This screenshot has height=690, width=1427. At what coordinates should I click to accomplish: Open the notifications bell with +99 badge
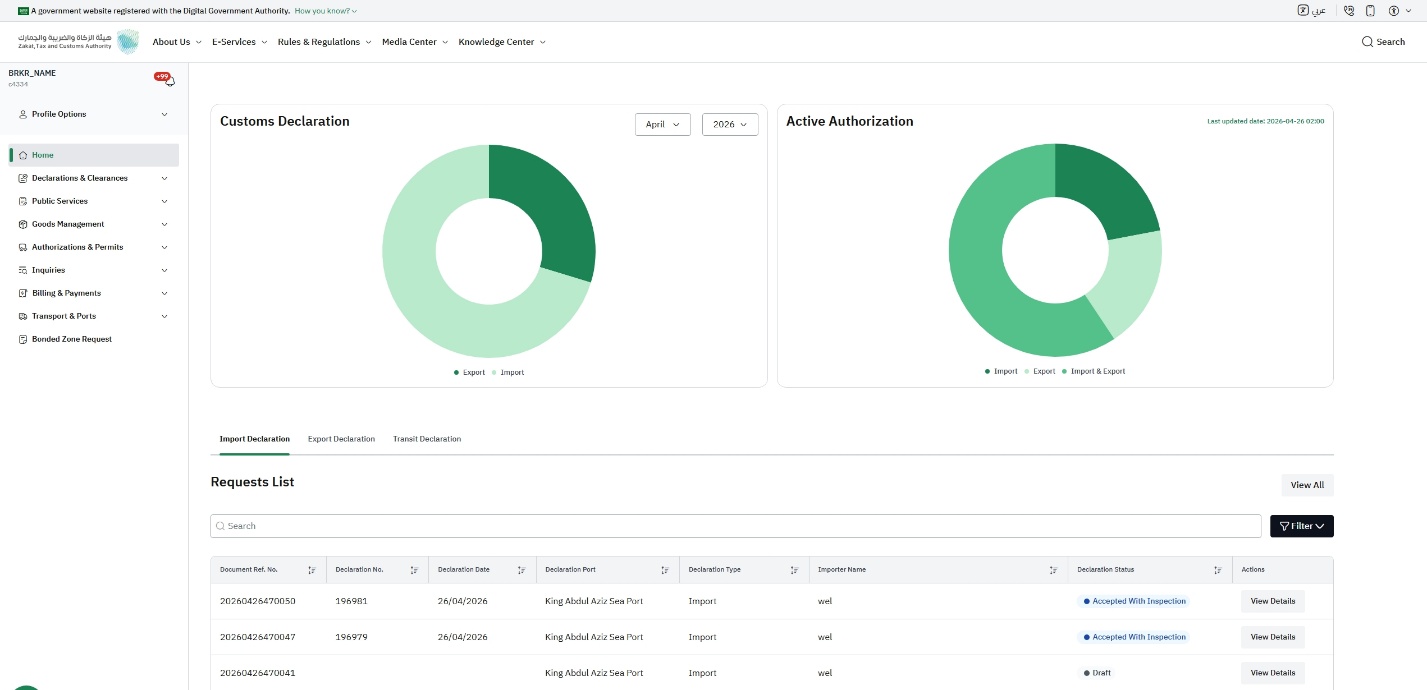pyautogui.click(x=164, y=78)
